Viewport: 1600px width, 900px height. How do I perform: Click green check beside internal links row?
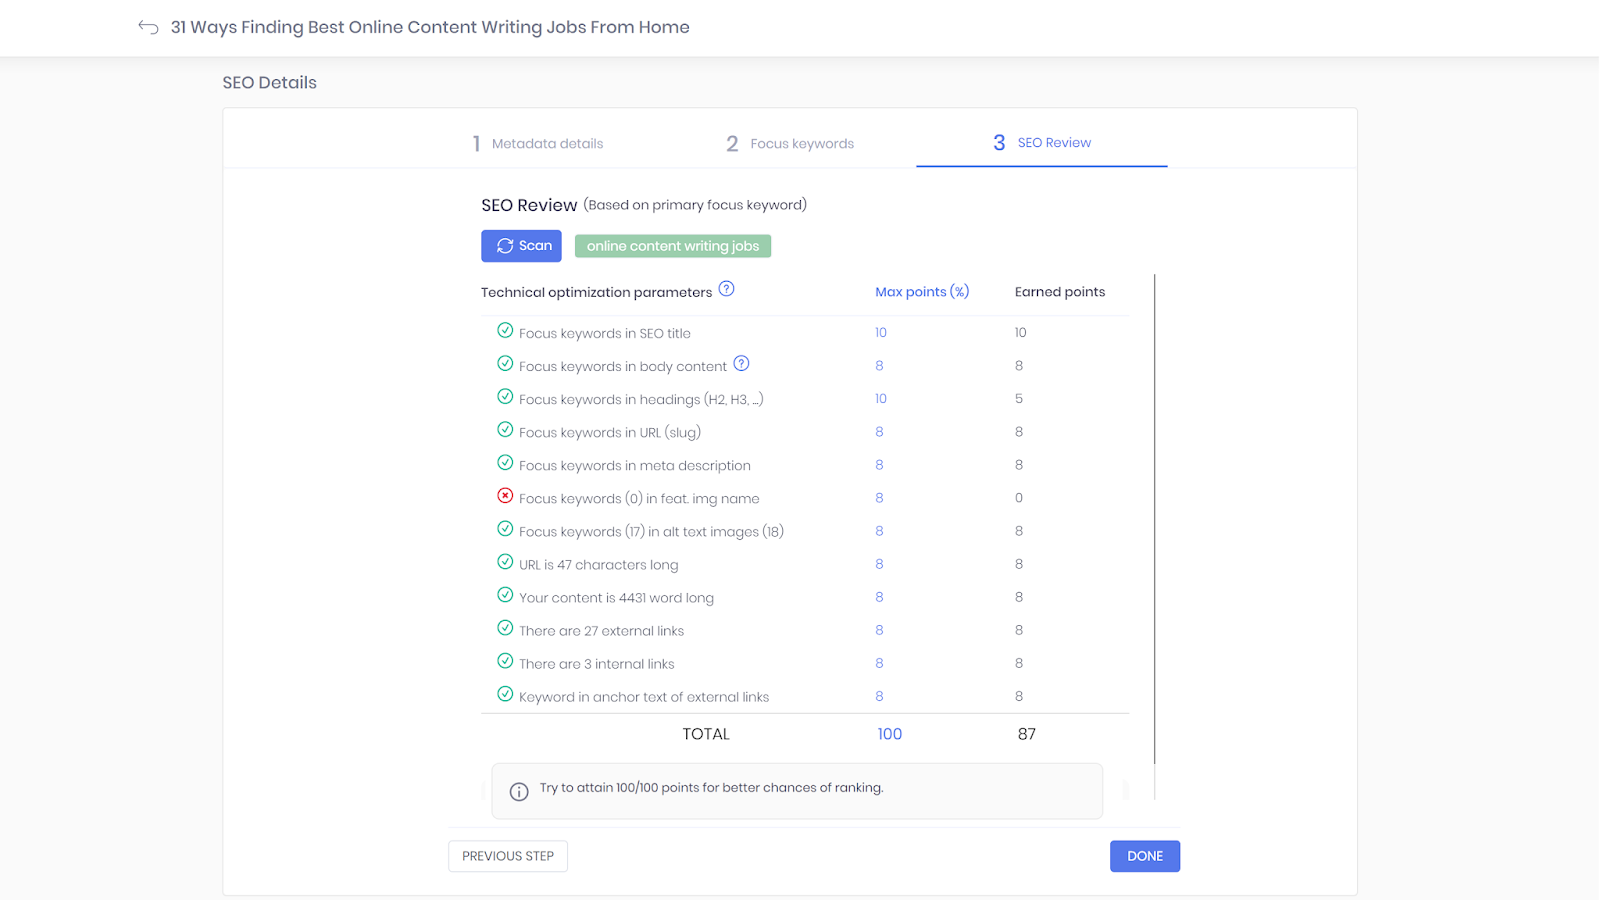[505, 661]
